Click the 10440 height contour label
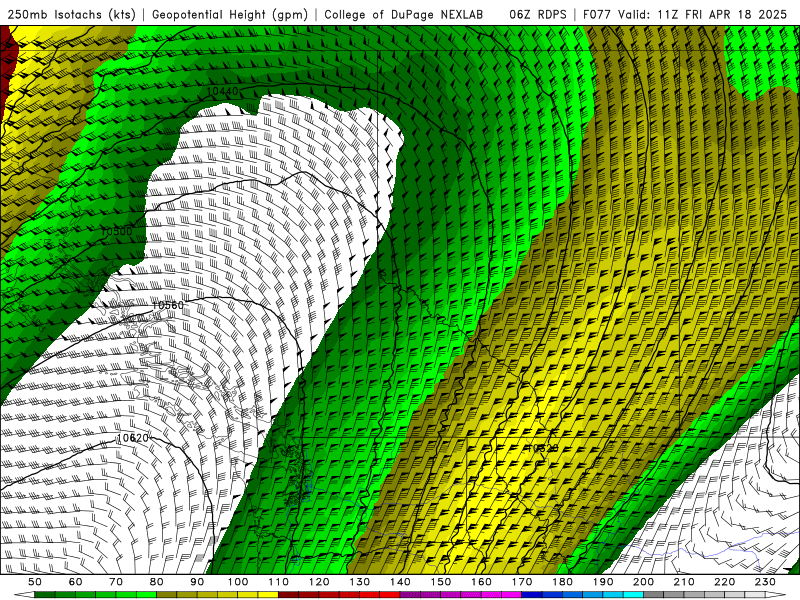The height and width of the screenshot is (600, 800). coord(222,91)
